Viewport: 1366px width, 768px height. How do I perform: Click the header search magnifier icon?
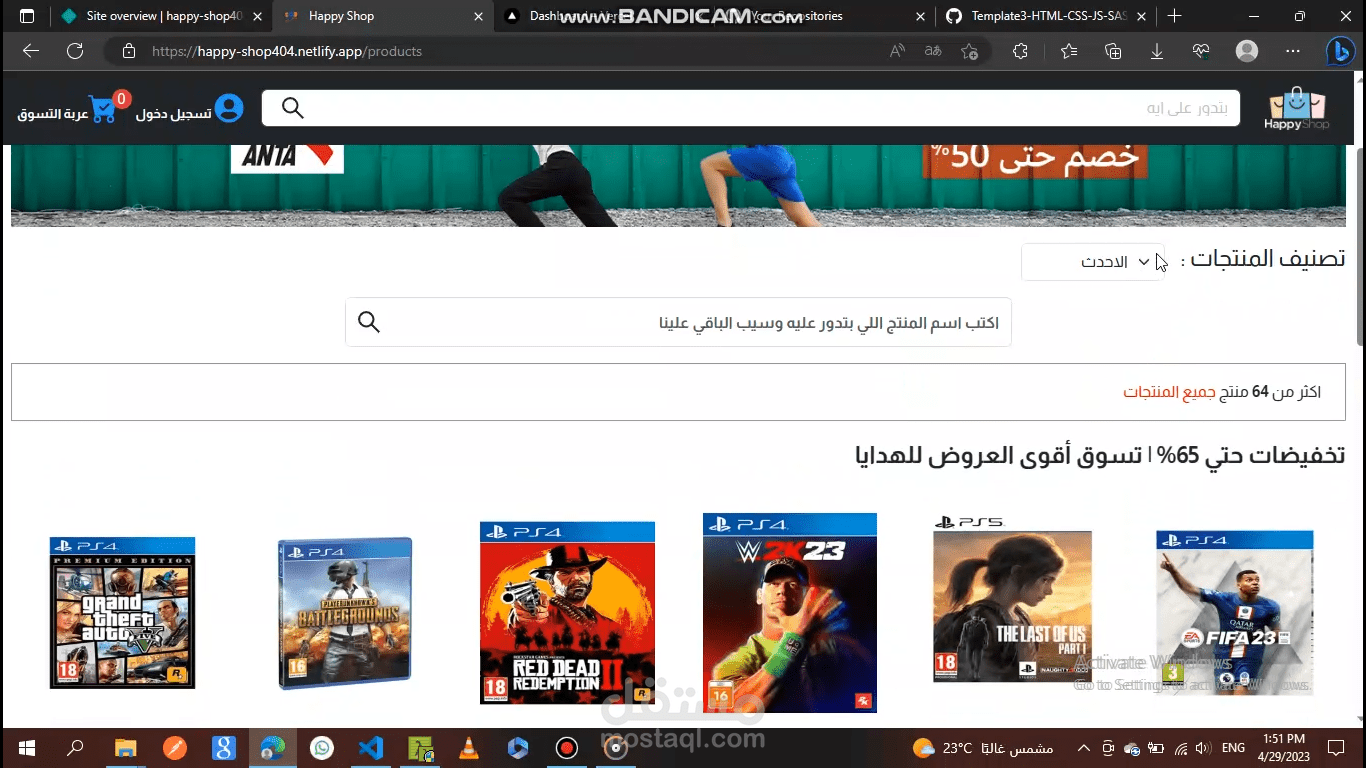(x=292, y=108)
